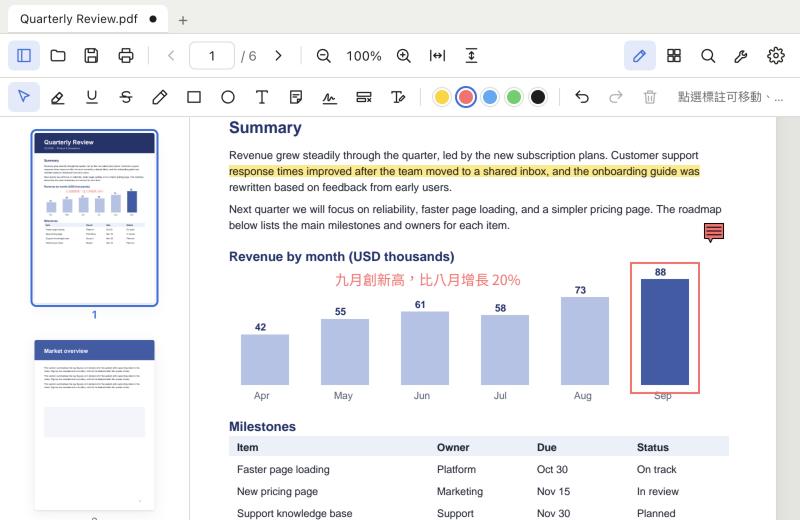
Task: Go to the previous page arrow
Action: click(171, 56)
